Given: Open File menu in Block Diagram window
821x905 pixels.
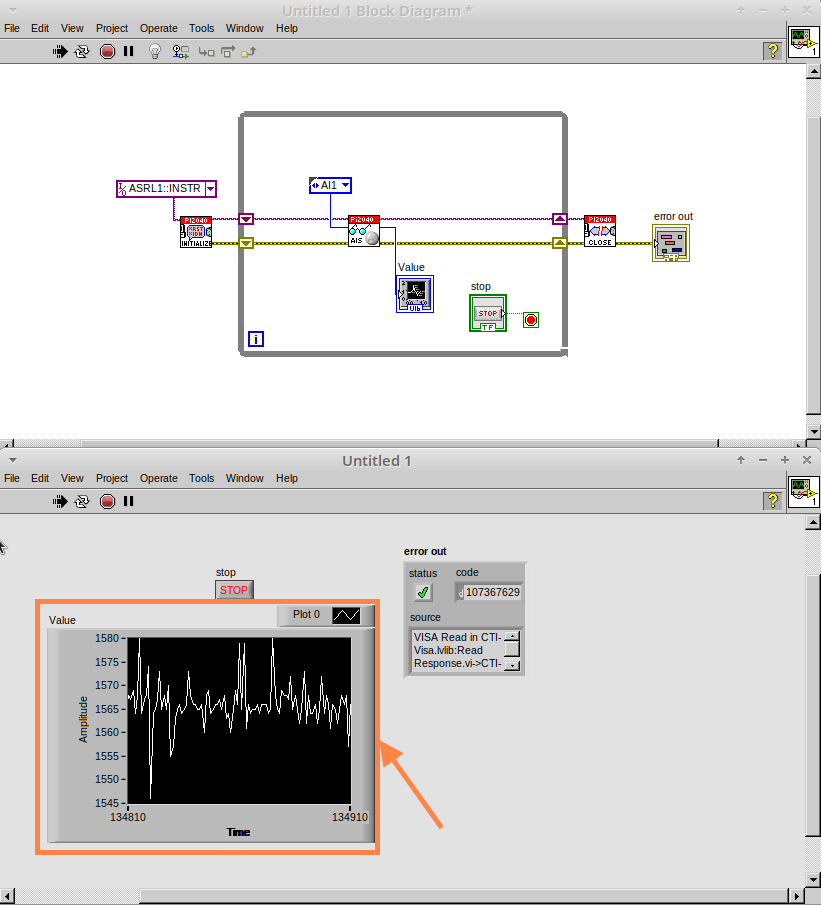Looking at the screenshot, I should pos(12,28).
